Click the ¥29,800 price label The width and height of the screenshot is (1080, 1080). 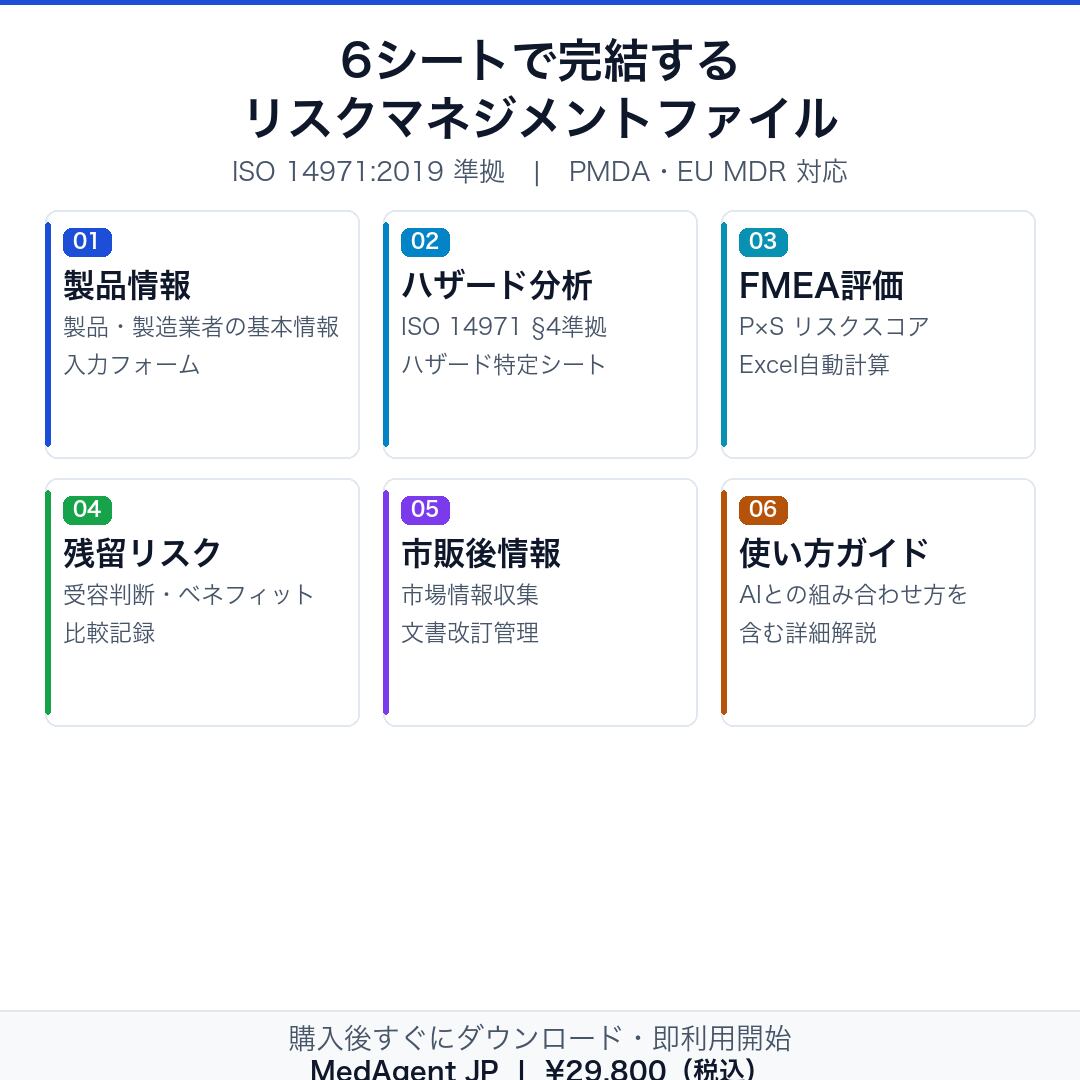606,1070
